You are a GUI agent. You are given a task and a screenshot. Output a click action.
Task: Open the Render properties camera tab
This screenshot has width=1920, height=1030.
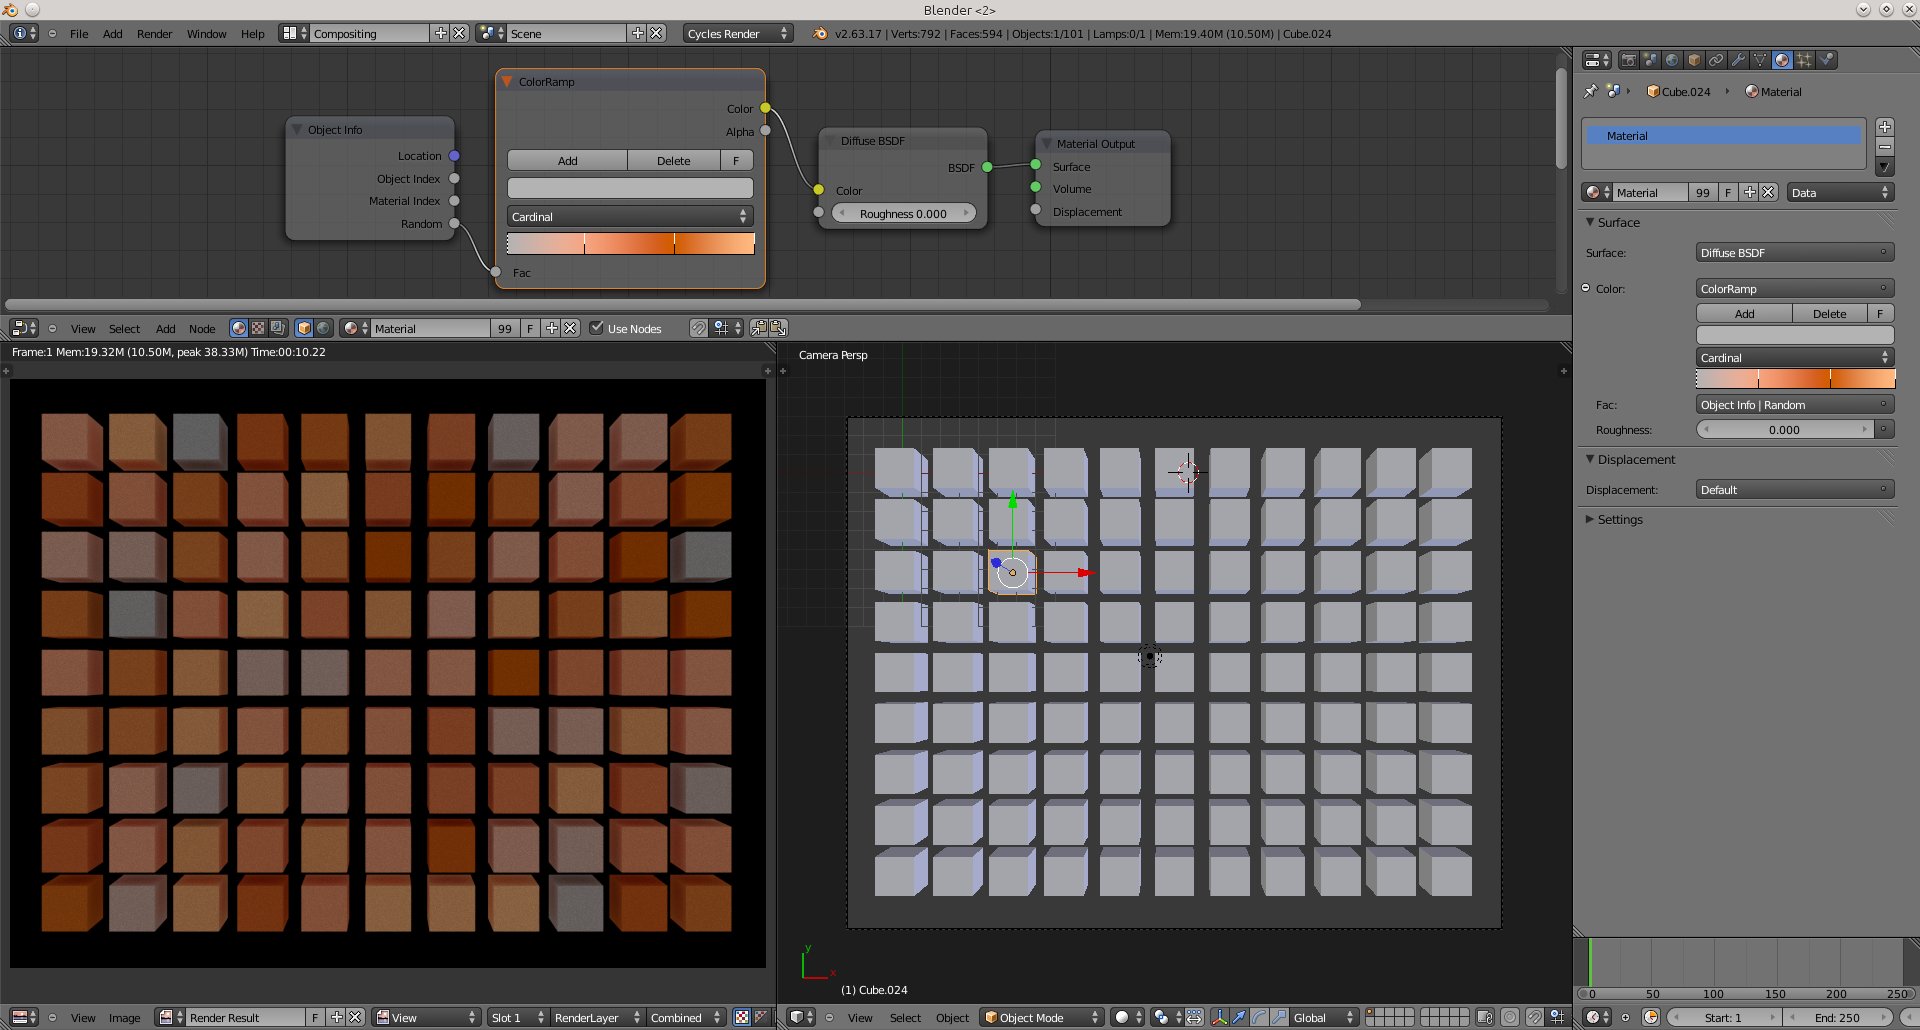click(1629, 60)
